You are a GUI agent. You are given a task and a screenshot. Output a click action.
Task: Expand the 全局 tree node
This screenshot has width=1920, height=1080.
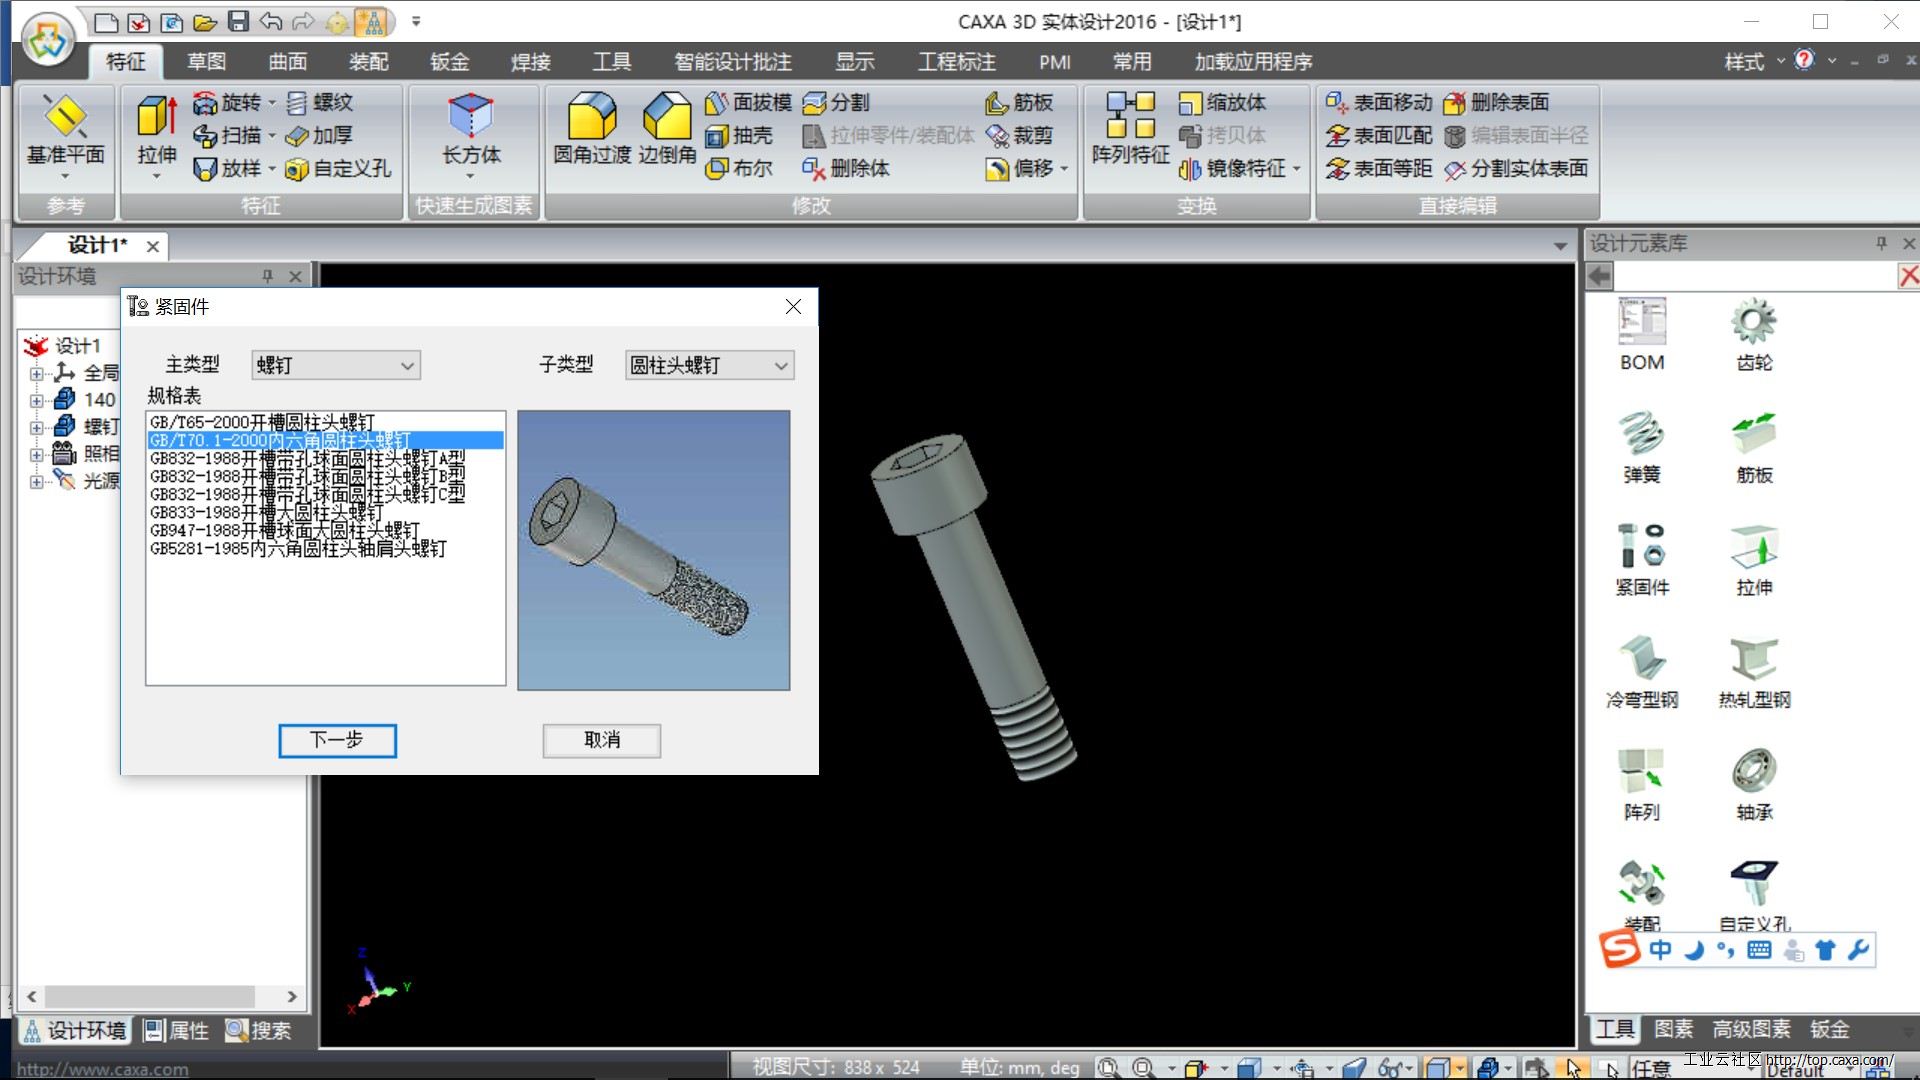coord(36,373)
